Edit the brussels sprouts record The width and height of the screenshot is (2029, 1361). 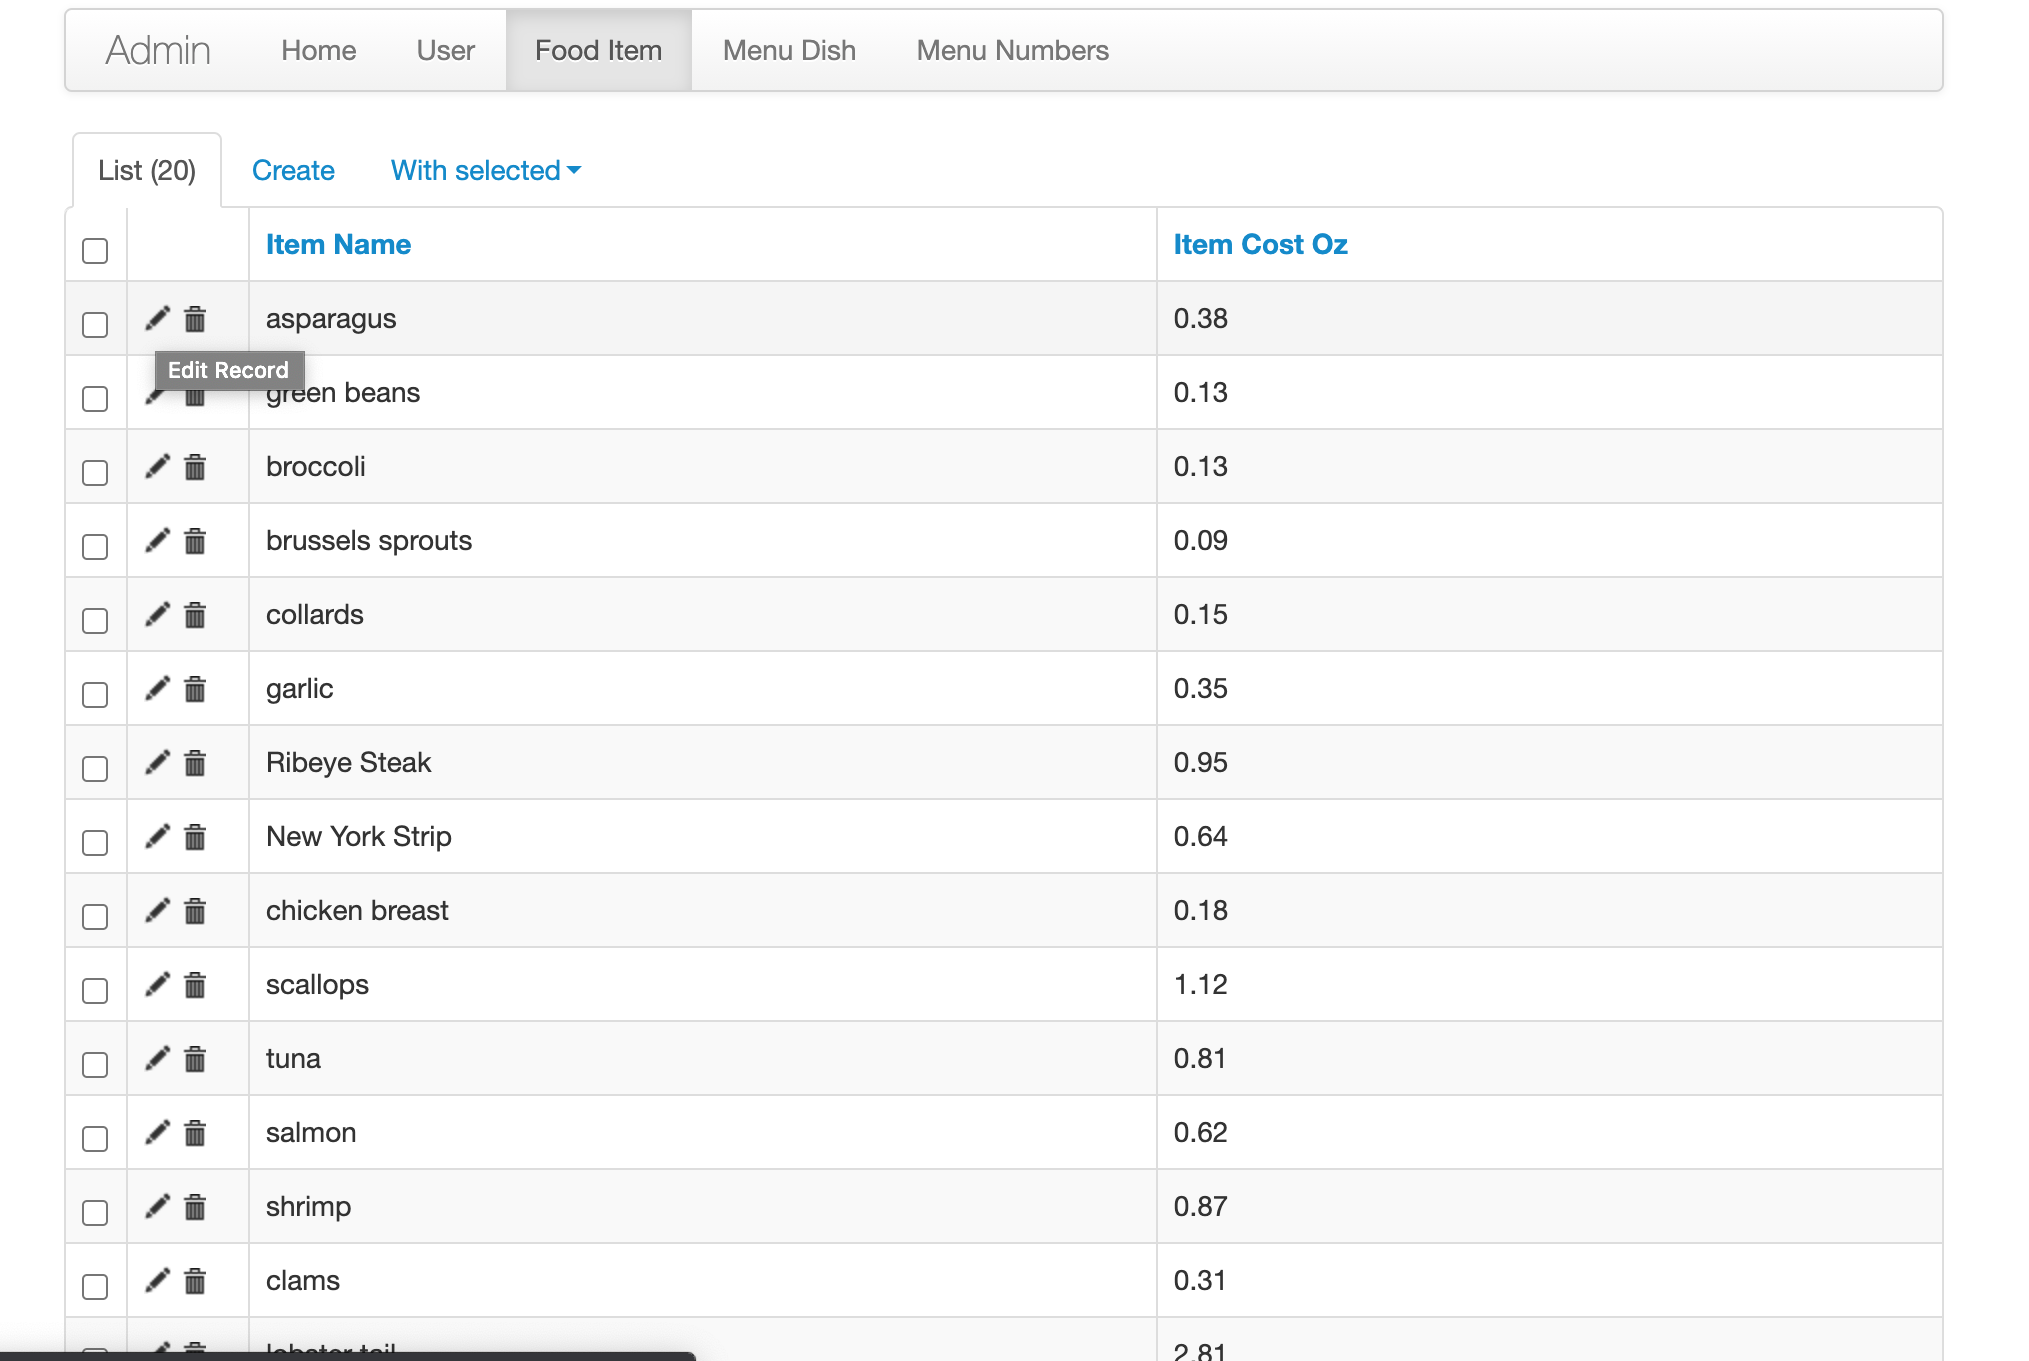coord(157,540)
